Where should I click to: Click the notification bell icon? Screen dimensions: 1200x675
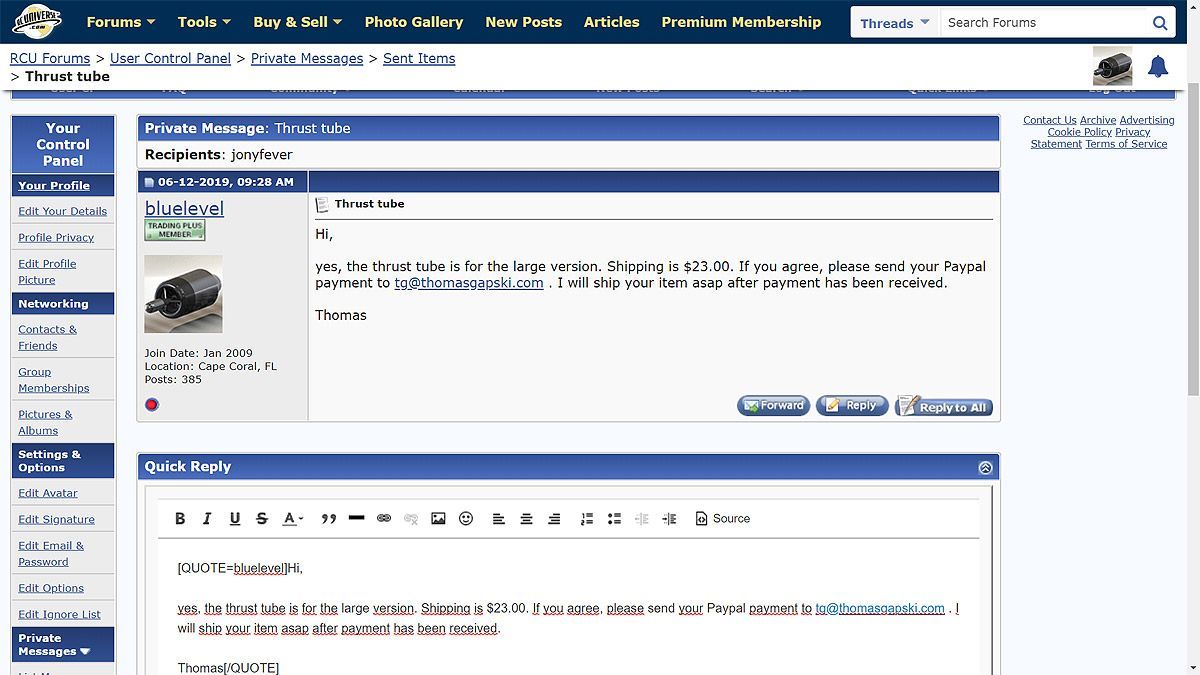[1158, 67]
